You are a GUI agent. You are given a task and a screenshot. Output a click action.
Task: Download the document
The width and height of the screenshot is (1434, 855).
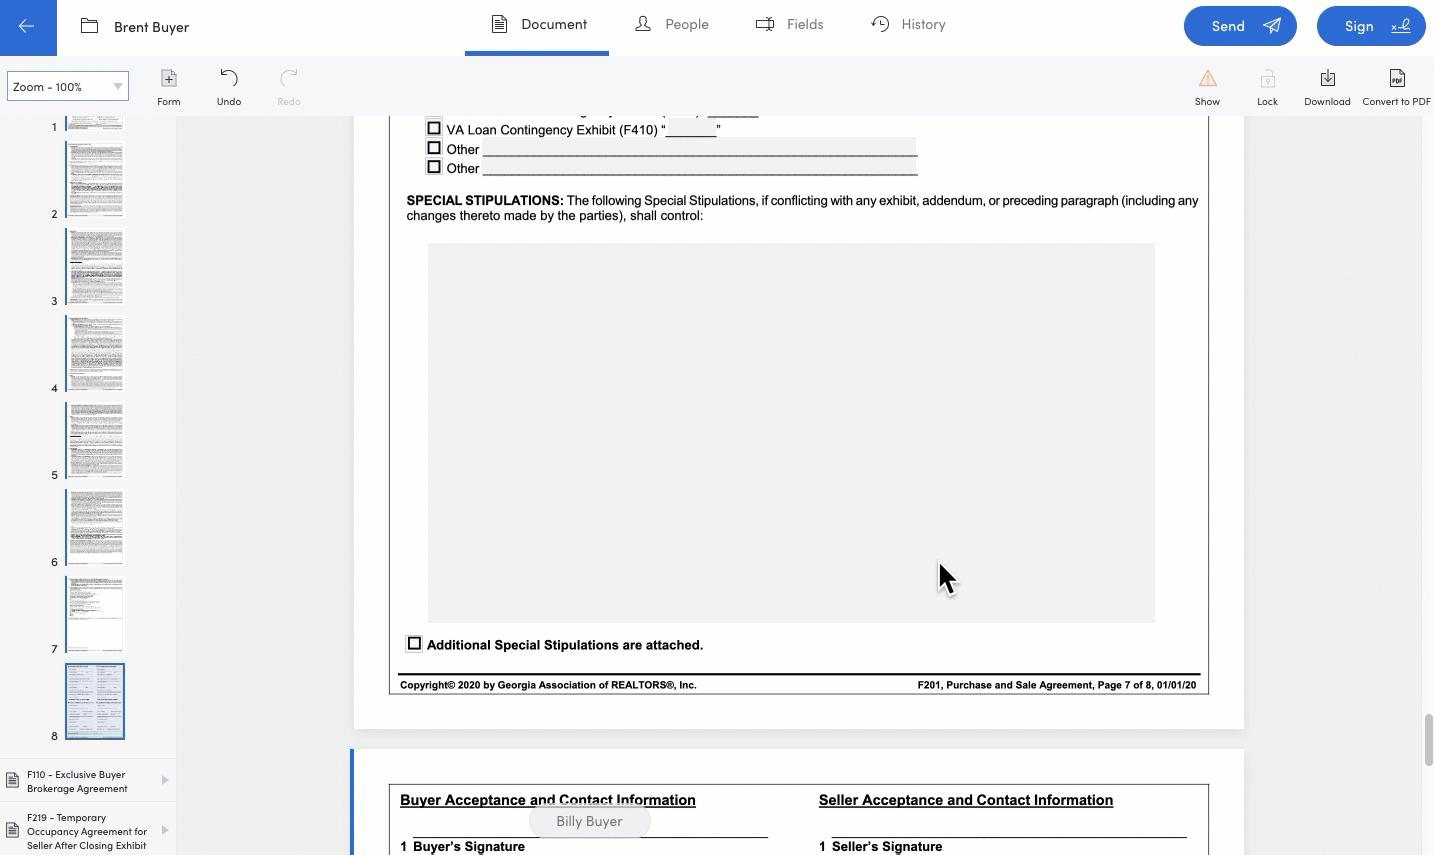pos(1327,87)
